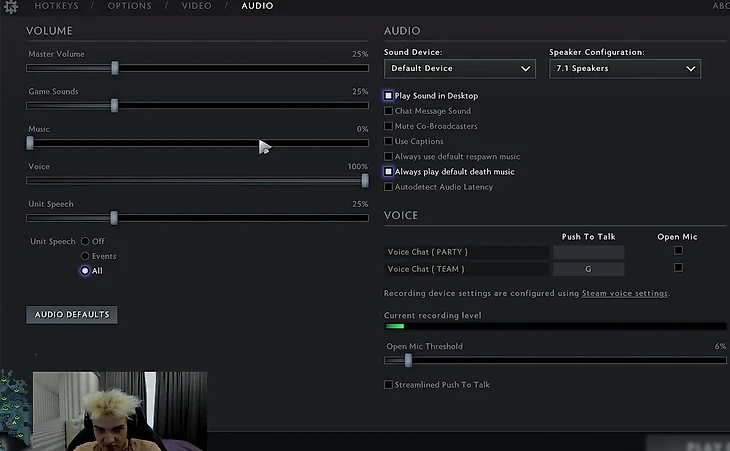Expand the Sound Device dropdown
Viewport: 730px width, 451px height.
click(x=460, y=69)
